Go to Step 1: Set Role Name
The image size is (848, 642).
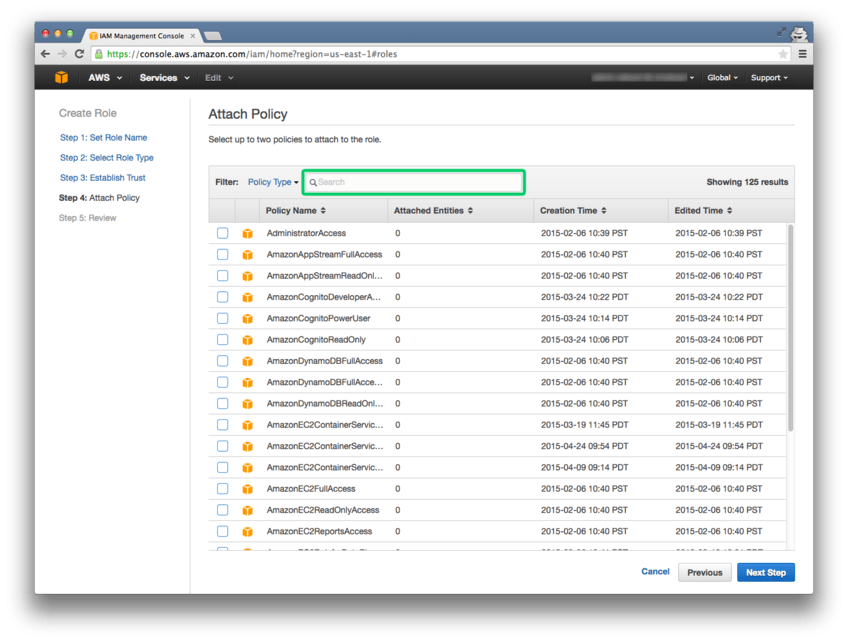[x=103, y=137]
